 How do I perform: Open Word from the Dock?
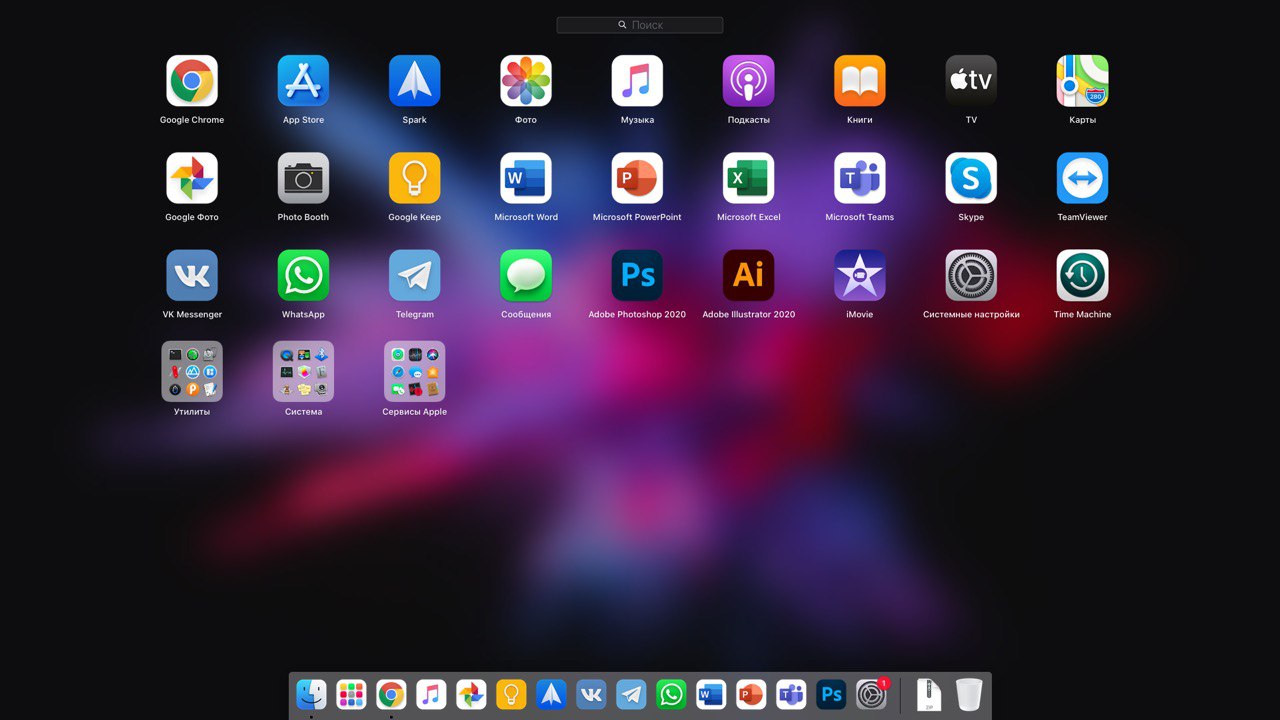click(711, 694)
